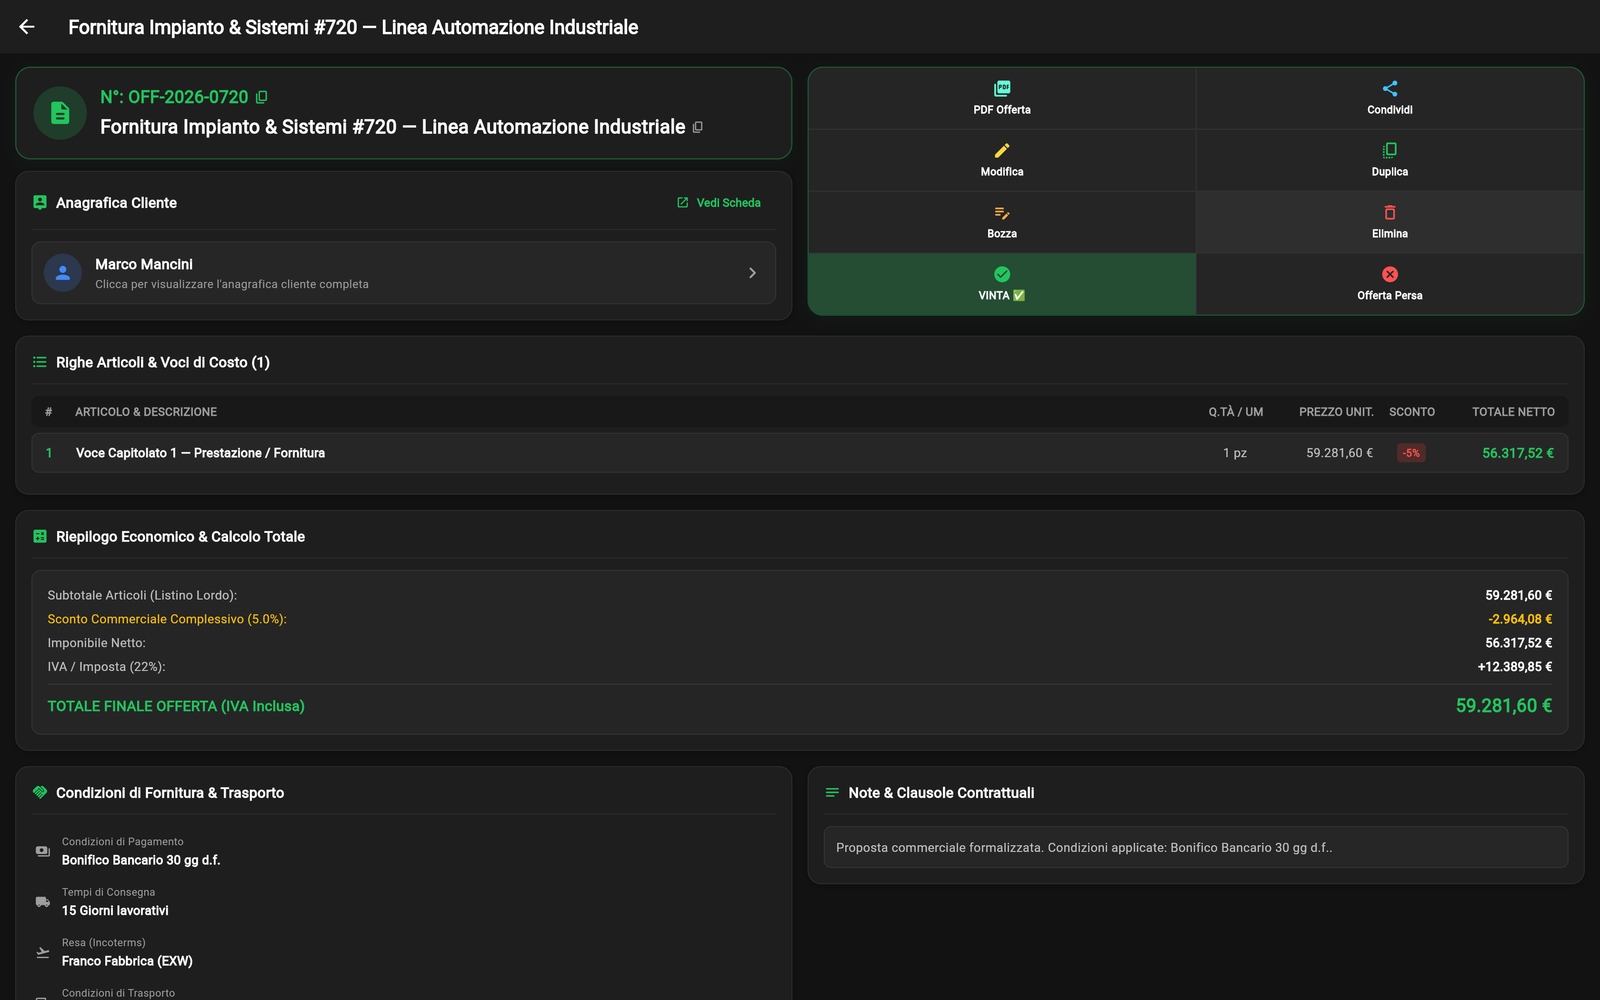Click the delivery truck icon

(43, 902)
